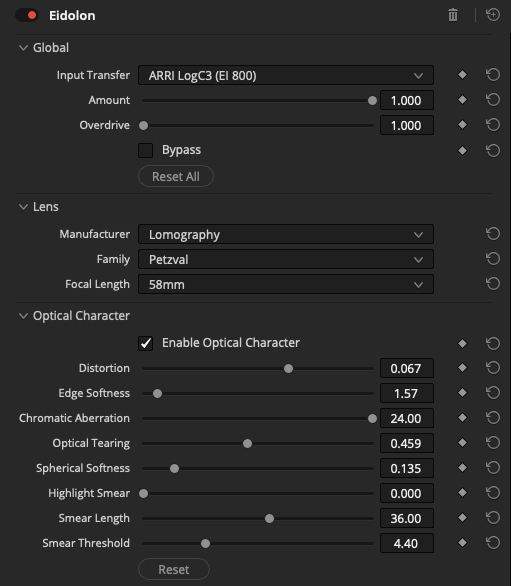511x586 pixels.
Task: Click the Optical Tearing slider handle
Action: (x=247, y=444)
